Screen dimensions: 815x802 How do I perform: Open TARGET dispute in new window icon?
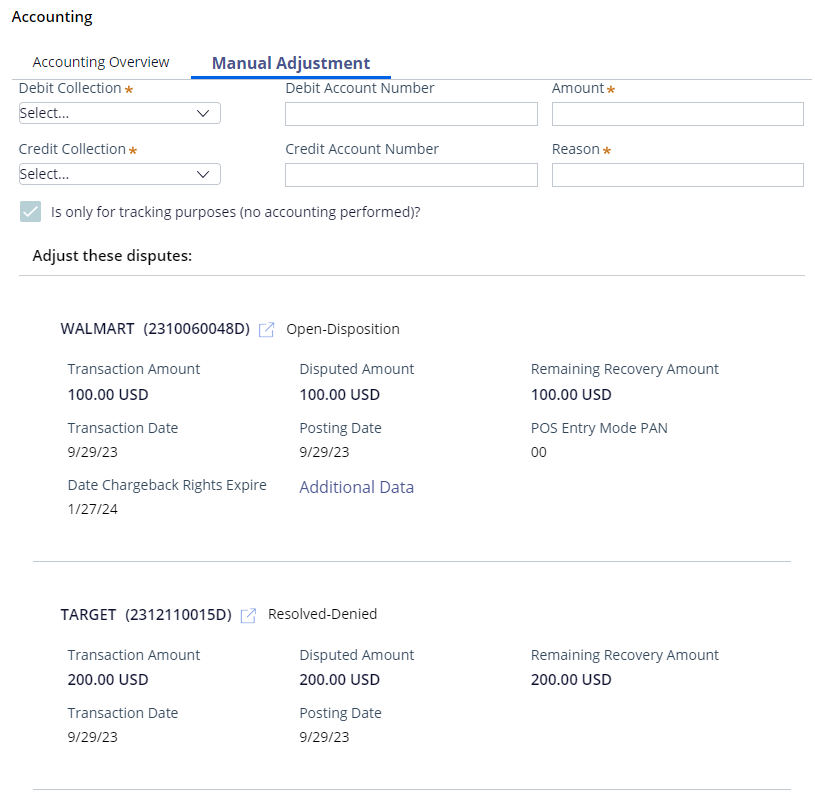[248, 615]
